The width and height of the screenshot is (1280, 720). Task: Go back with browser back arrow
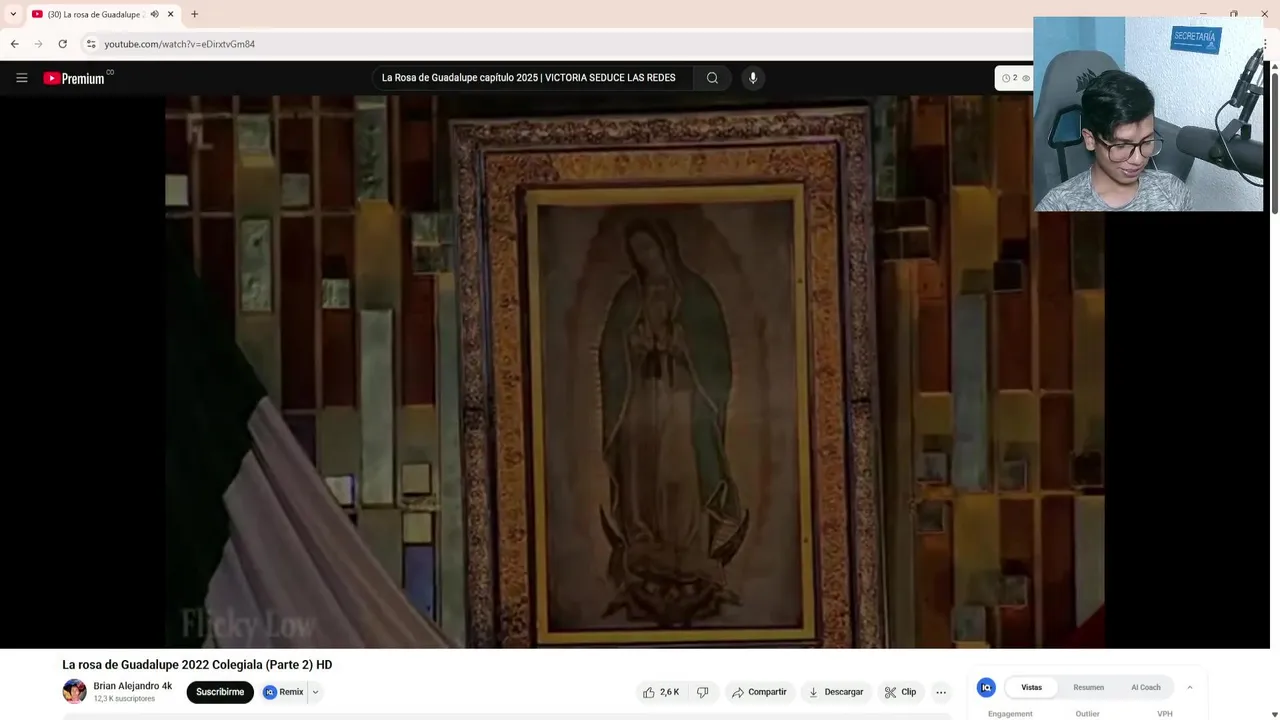[x=14, y=44]
